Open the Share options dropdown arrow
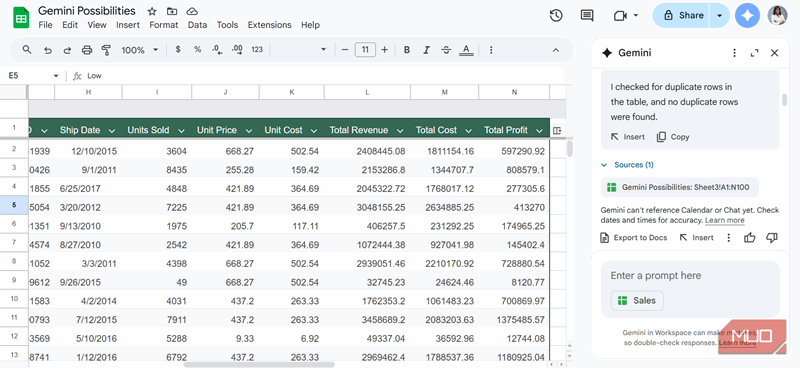 [x=719, y=16]
